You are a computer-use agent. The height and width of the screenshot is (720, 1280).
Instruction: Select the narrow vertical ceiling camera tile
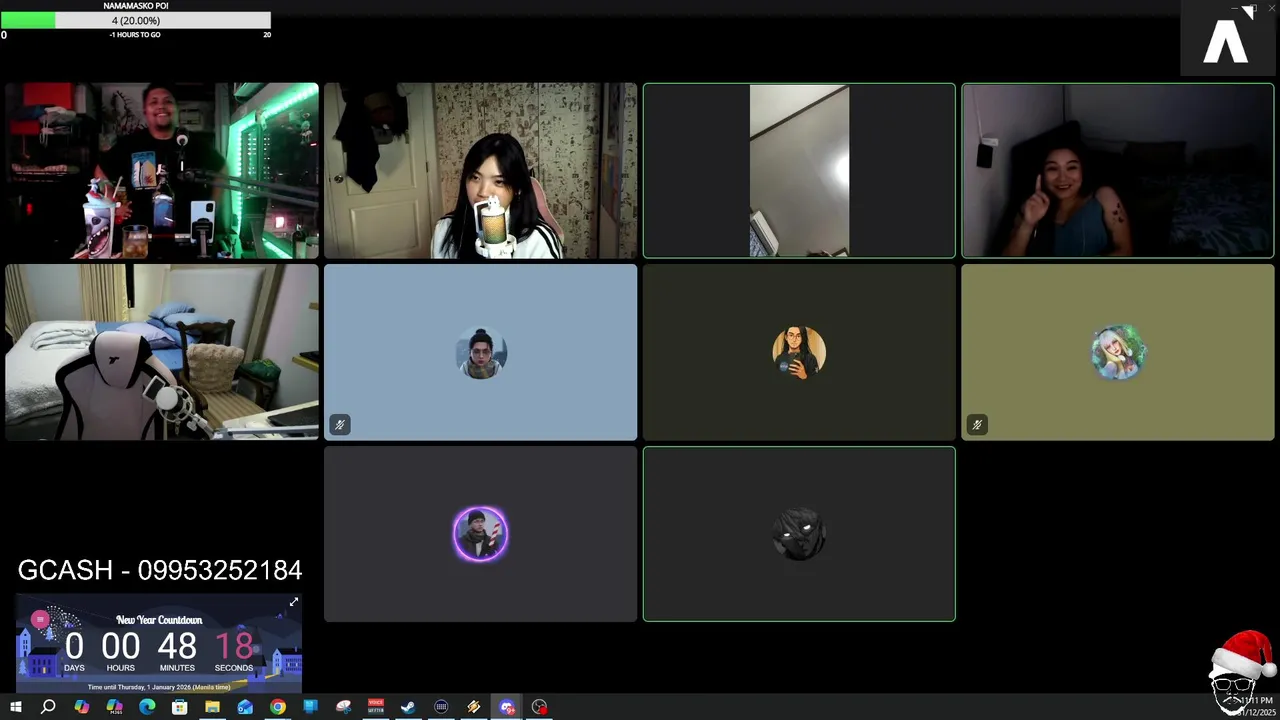pyautogui.click(x=799, y=171)
